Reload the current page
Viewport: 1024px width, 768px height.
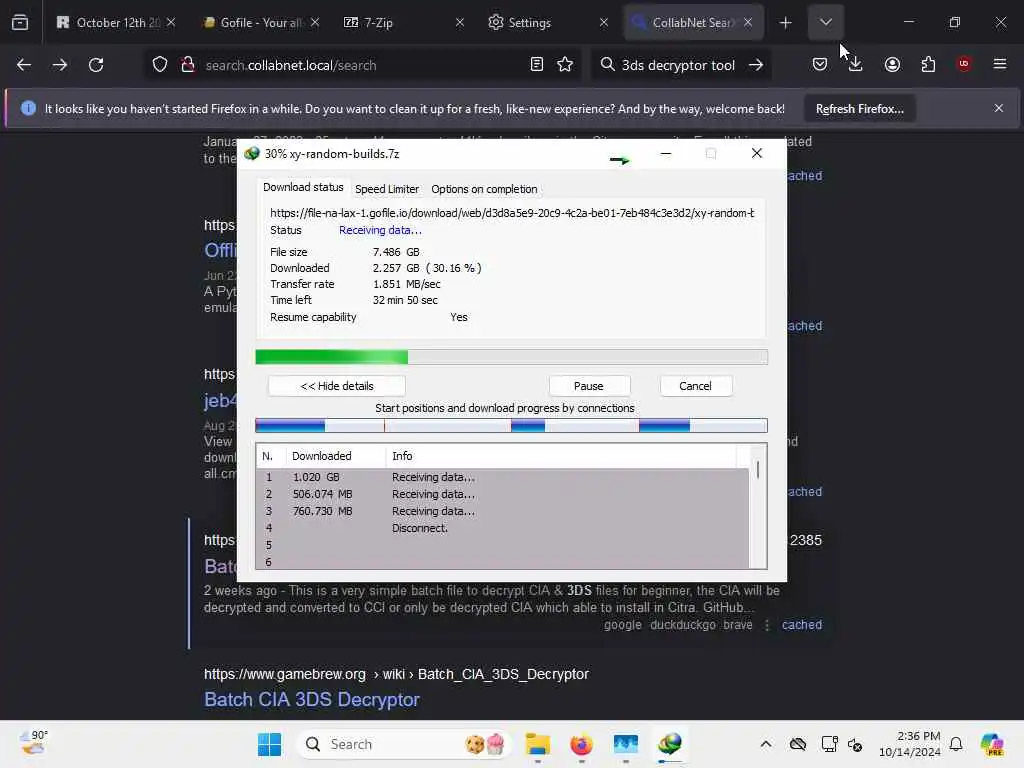point(96,65)
